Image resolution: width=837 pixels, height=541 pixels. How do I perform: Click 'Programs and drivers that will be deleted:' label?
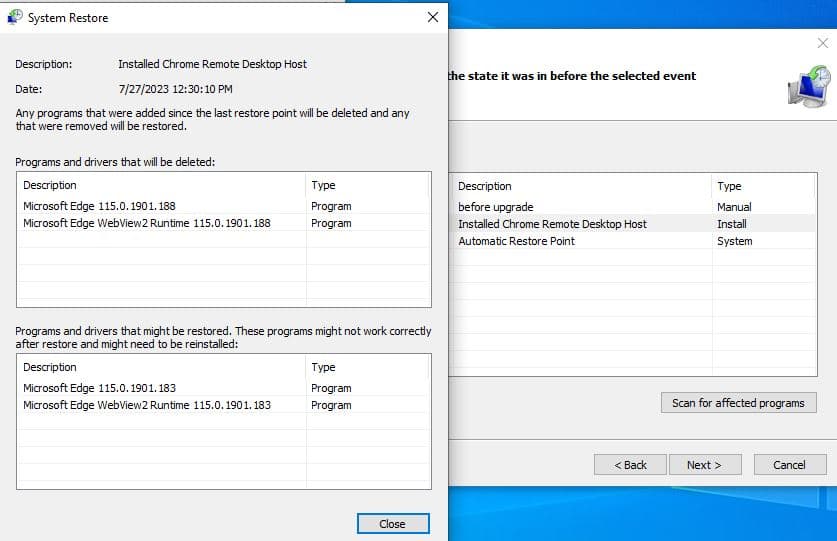(x=115, y=162)
